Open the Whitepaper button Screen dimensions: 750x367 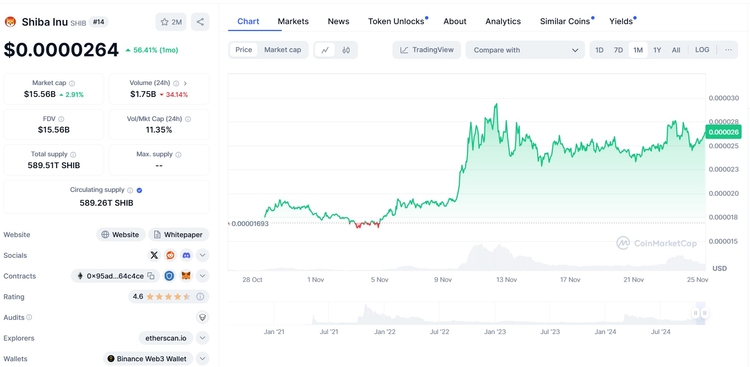pos(178,234)
